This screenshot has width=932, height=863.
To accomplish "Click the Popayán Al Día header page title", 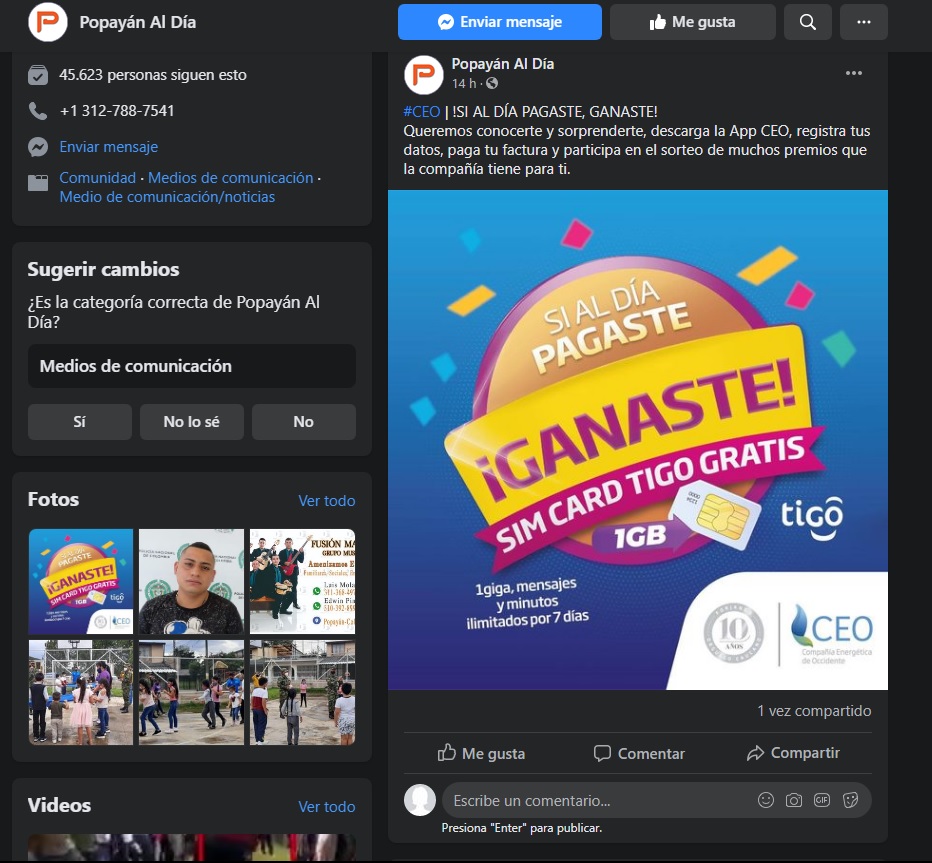I will pyautogui.click(x=138, y=22).
